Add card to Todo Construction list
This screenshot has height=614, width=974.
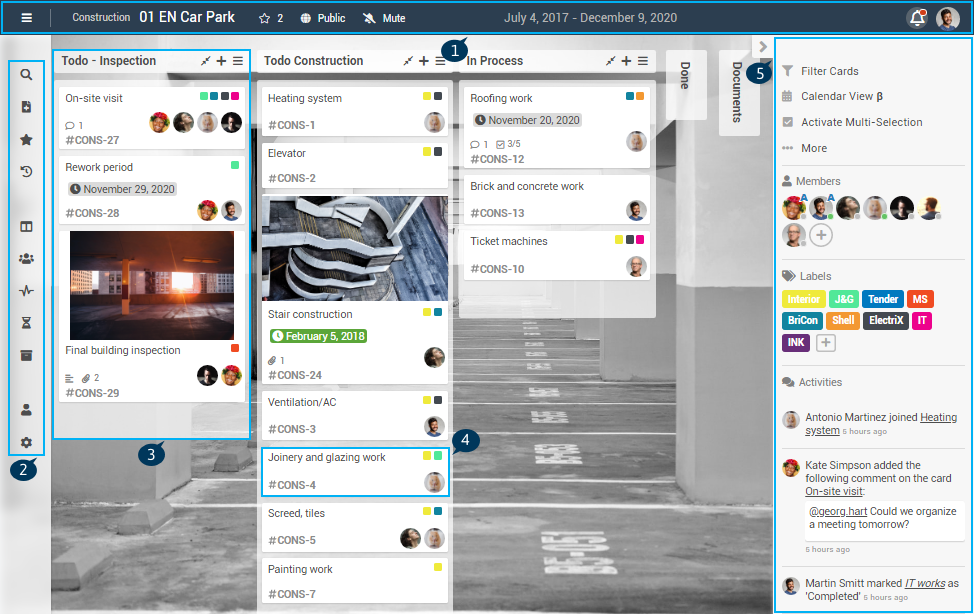(424, 61)
